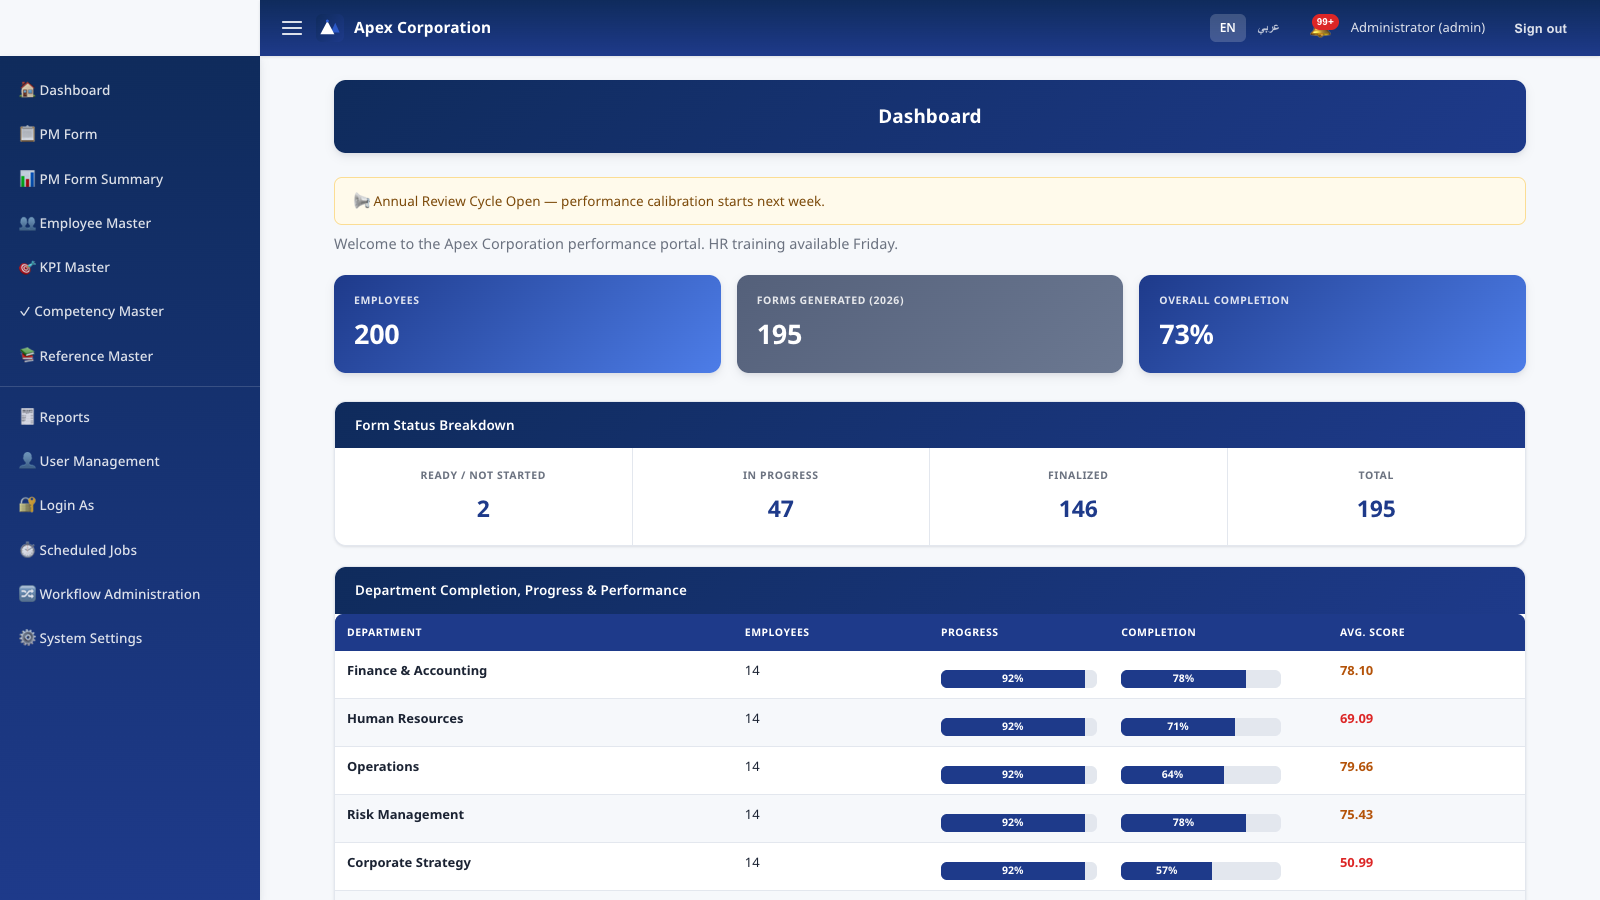The width and height of the screenshot is (1600, 900).
Task: Click the Workflow Administration shuffle icon
Action: pos(27,594)
